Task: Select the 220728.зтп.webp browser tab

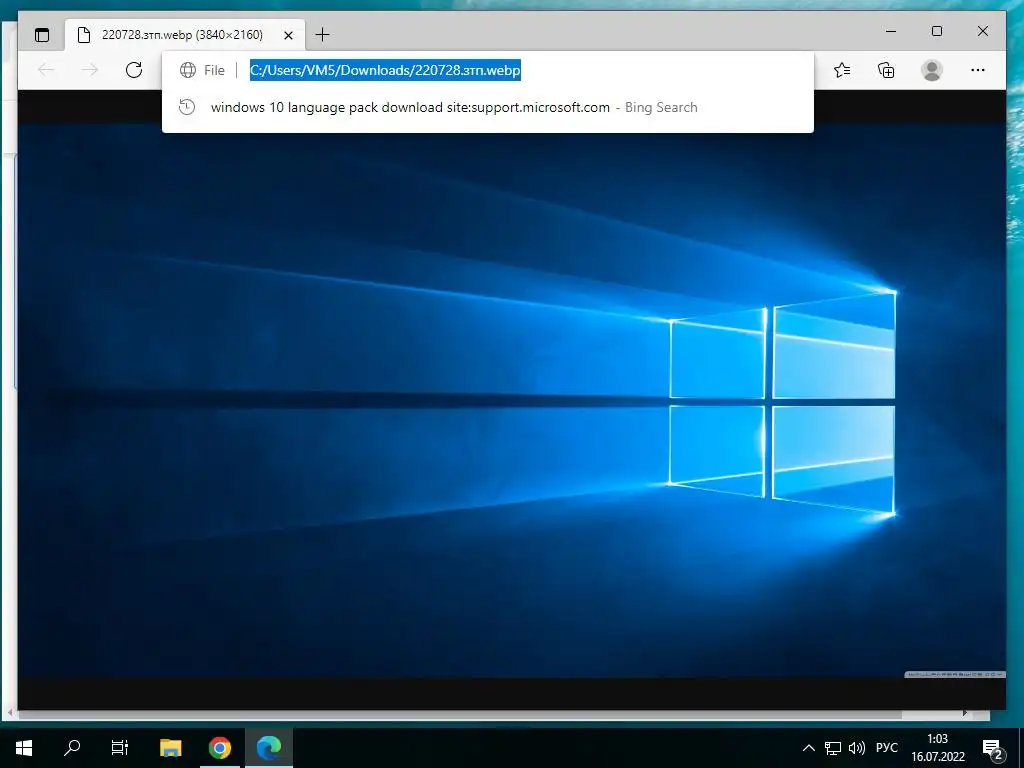Action: (185, 35)
